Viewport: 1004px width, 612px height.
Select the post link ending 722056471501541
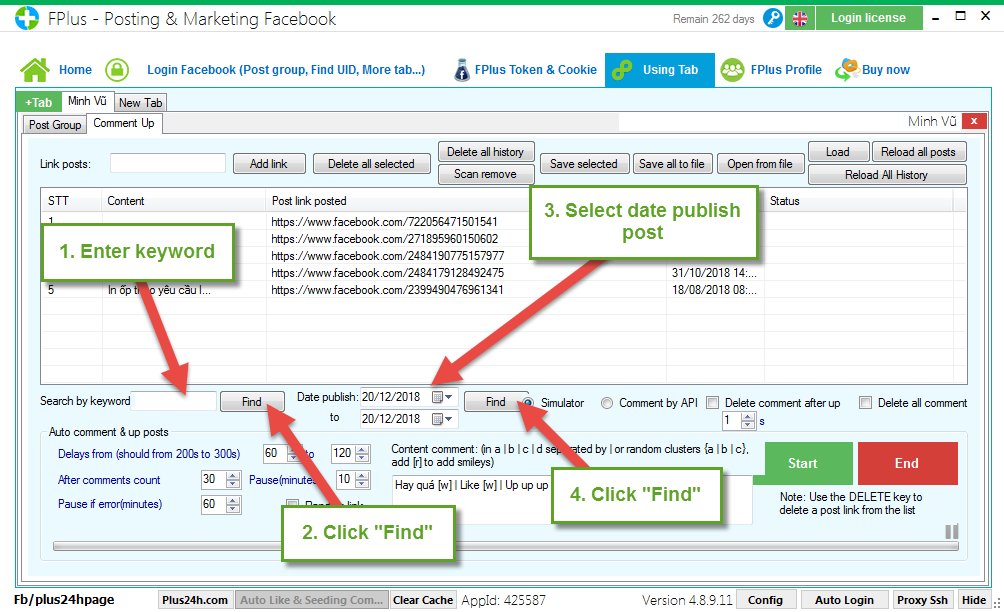click(x=384, y=222)
